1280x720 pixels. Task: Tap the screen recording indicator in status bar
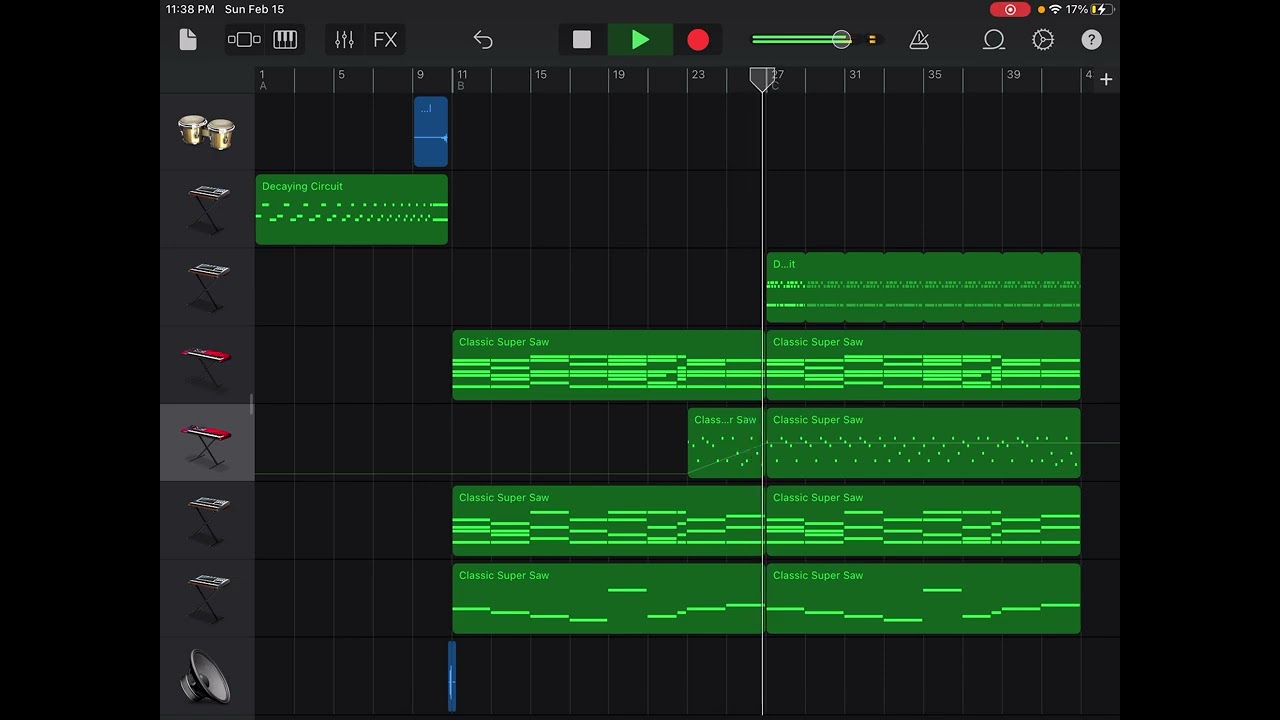point(1010,9)
